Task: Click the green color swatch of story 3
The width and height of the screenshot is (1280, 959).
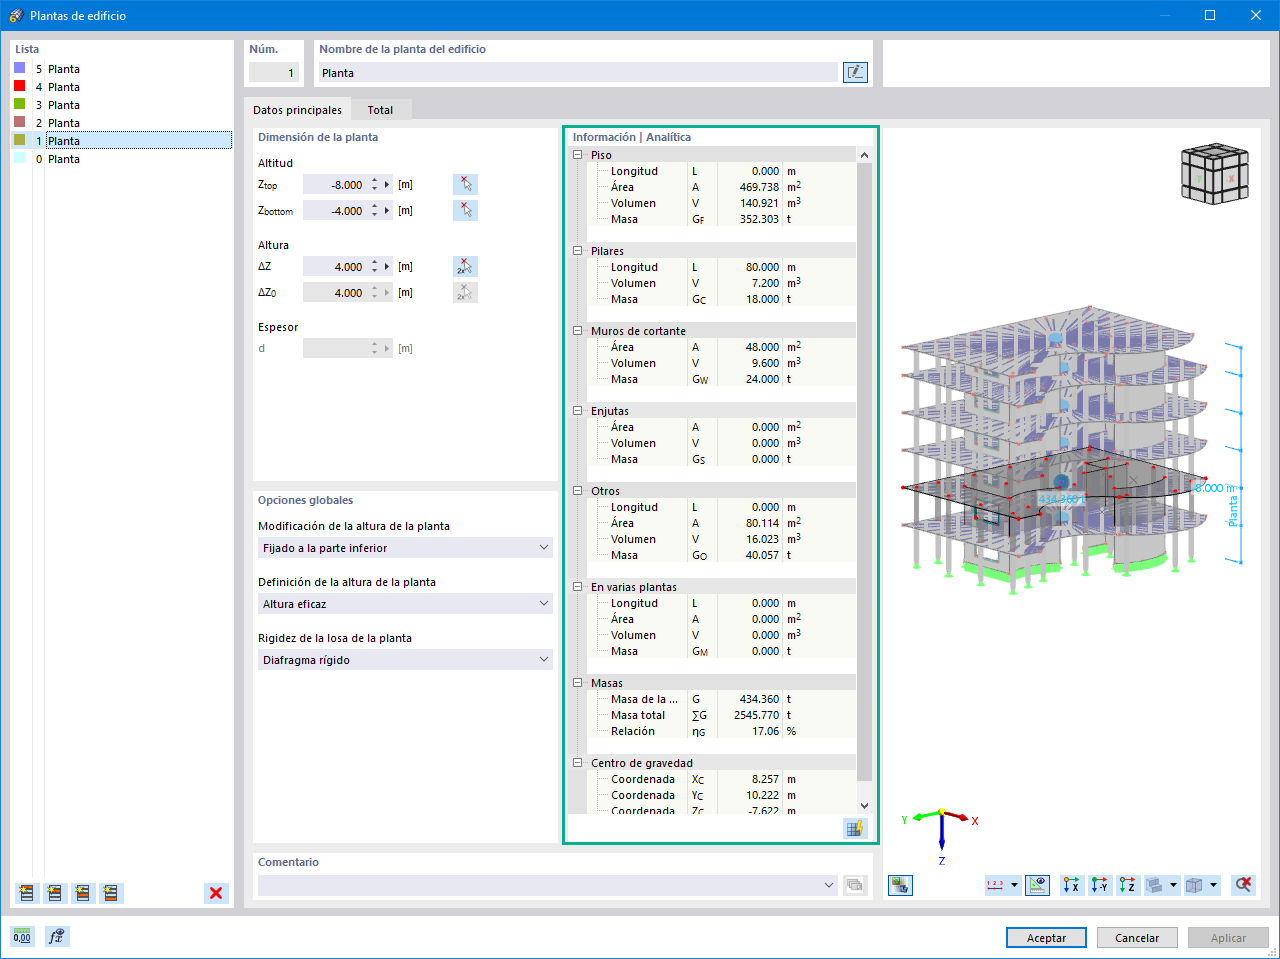Action: 20,104
